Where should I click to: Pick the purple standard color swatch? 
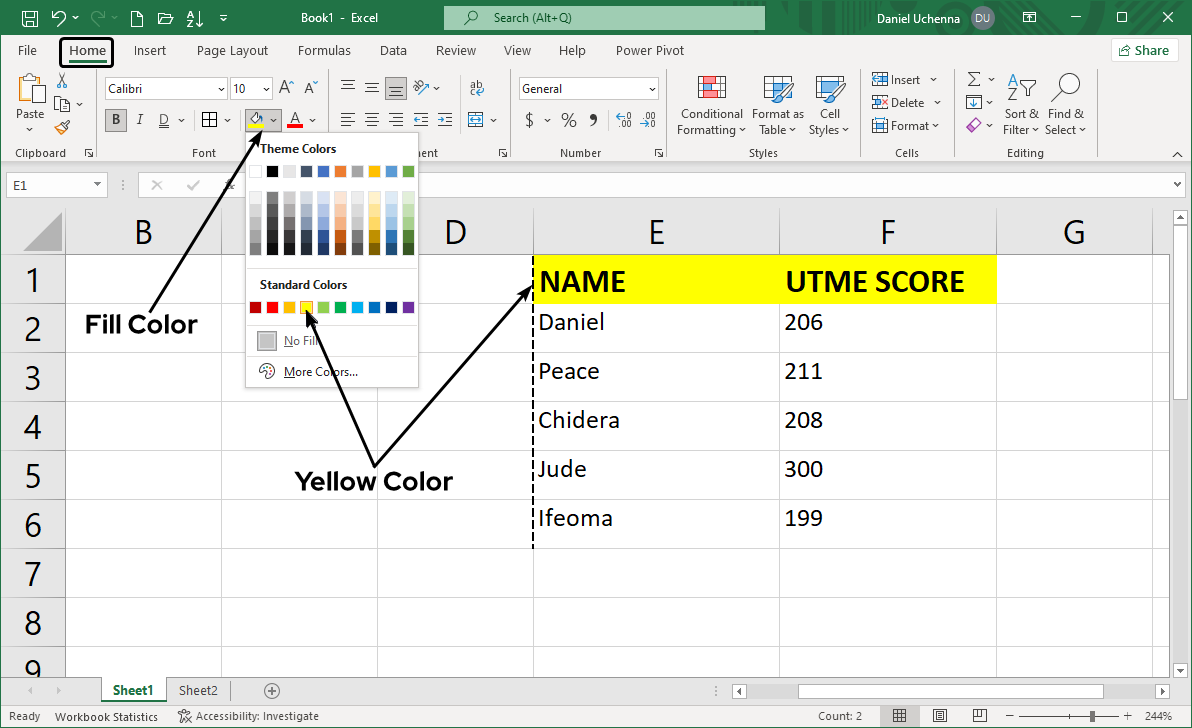click(408, 307)
